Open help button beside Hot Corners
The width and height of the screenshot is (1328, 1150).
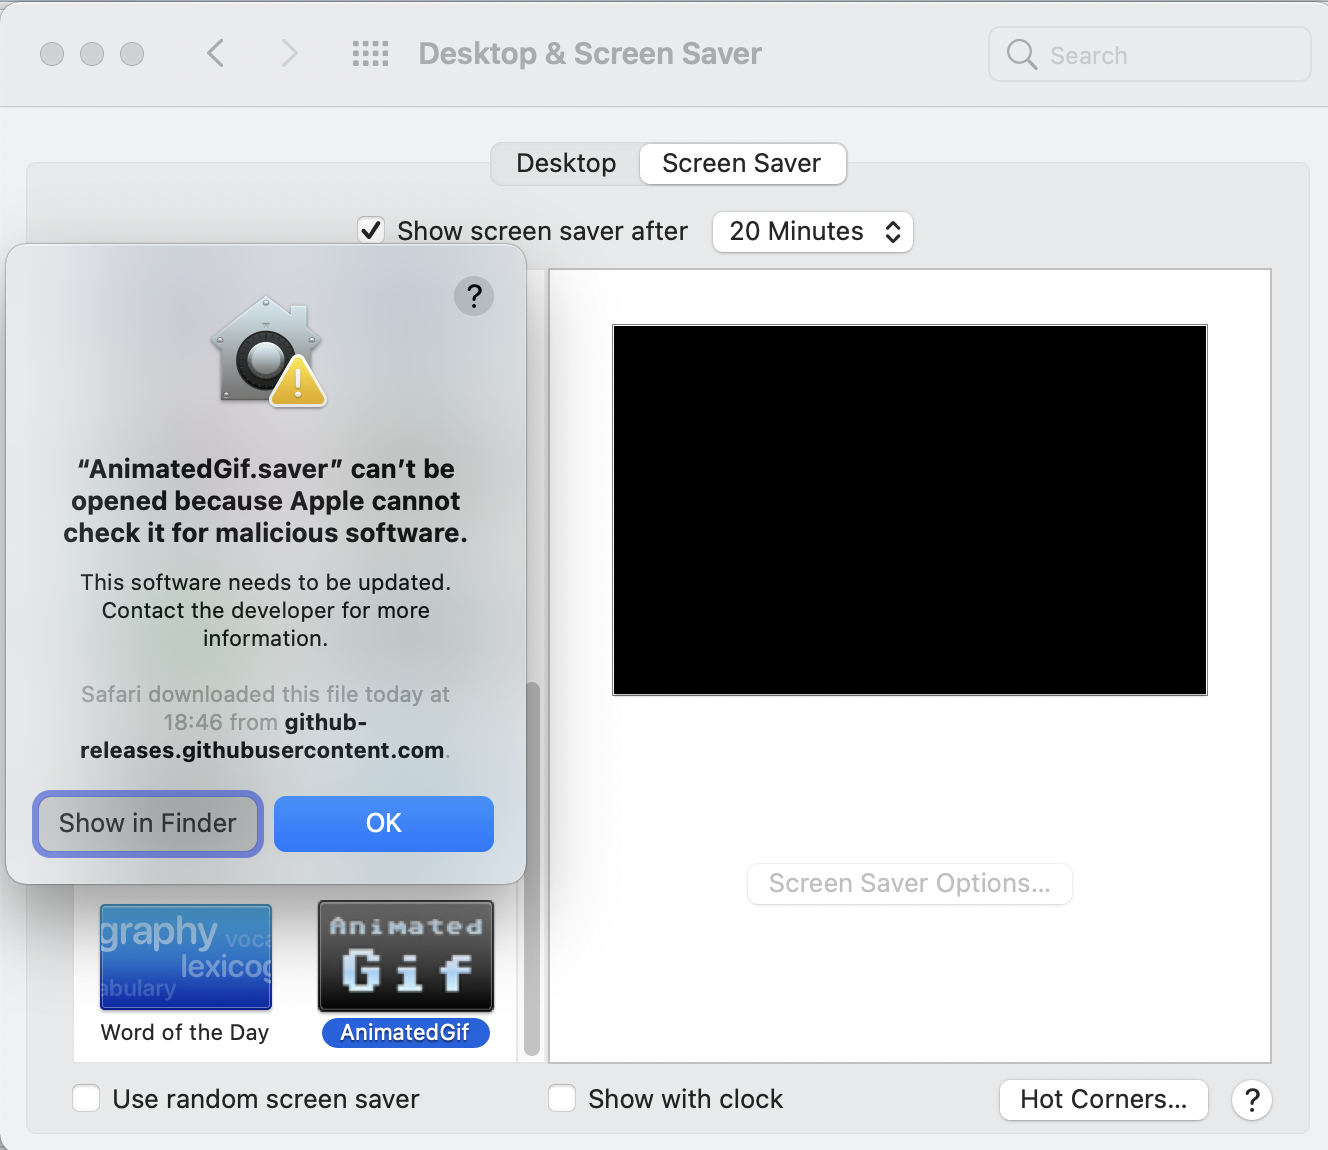(1251, 1100)
